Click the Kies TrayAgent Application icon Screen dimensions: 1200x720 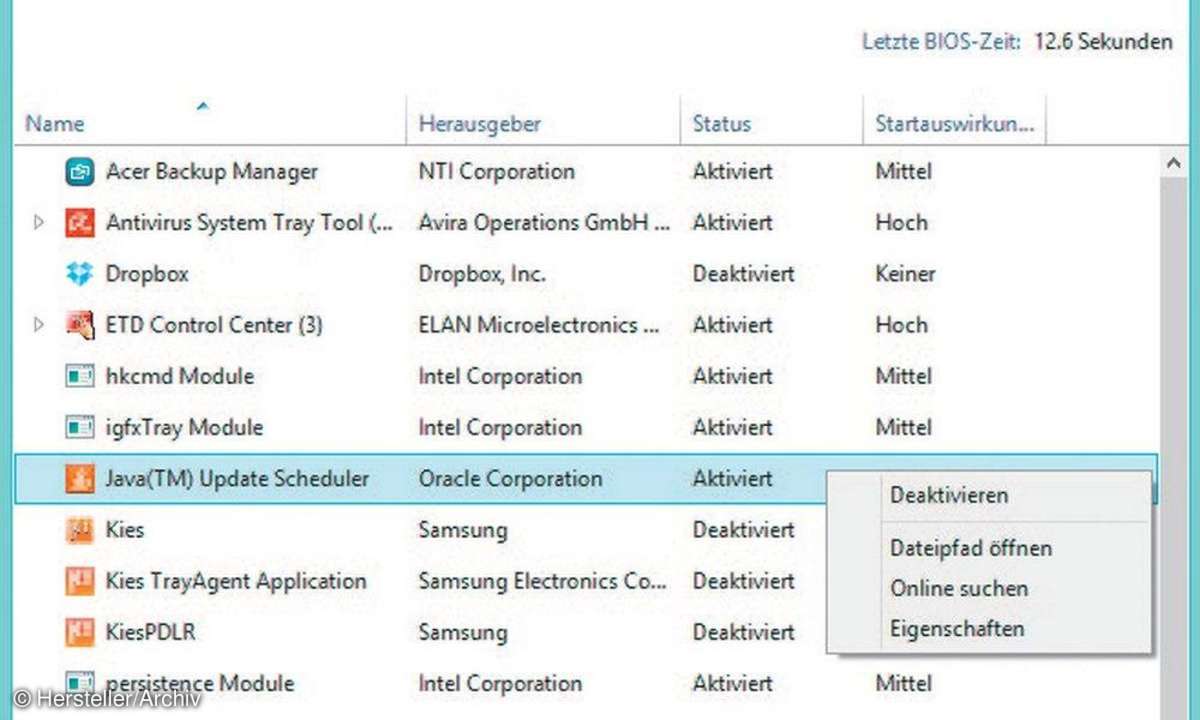point(79,581)
